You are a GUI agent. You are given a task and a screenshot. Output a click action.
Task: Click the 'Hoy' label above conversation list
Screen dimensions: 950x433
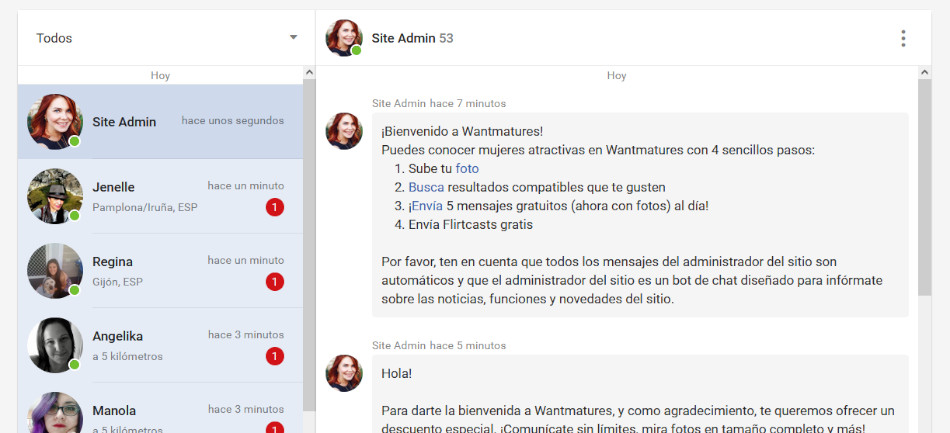[160, 76]
